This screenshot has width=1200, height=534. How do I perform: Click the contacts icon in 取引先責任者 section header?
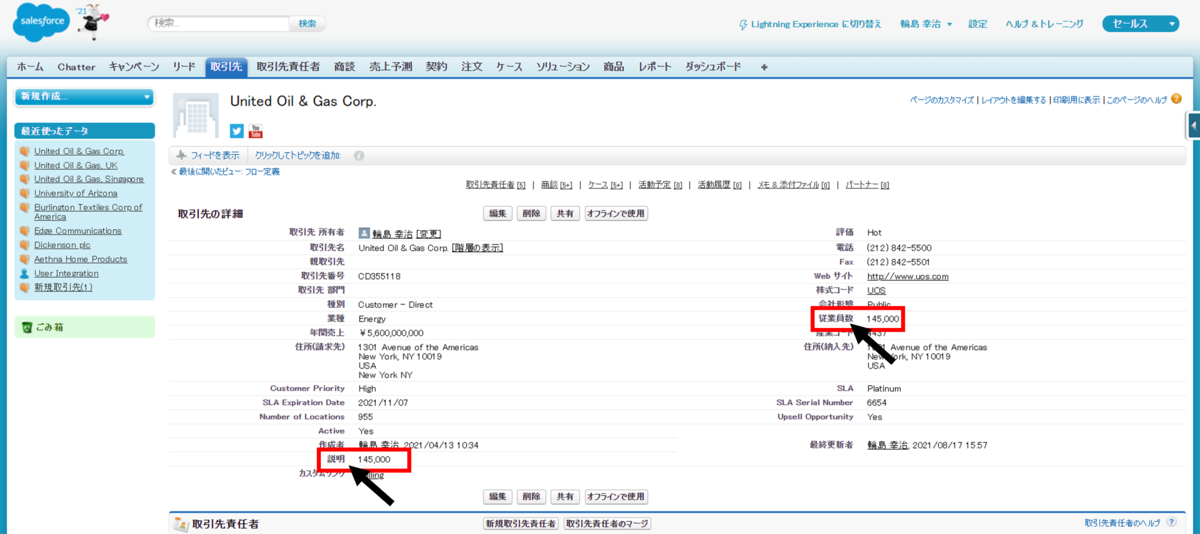tap(181, 524)
